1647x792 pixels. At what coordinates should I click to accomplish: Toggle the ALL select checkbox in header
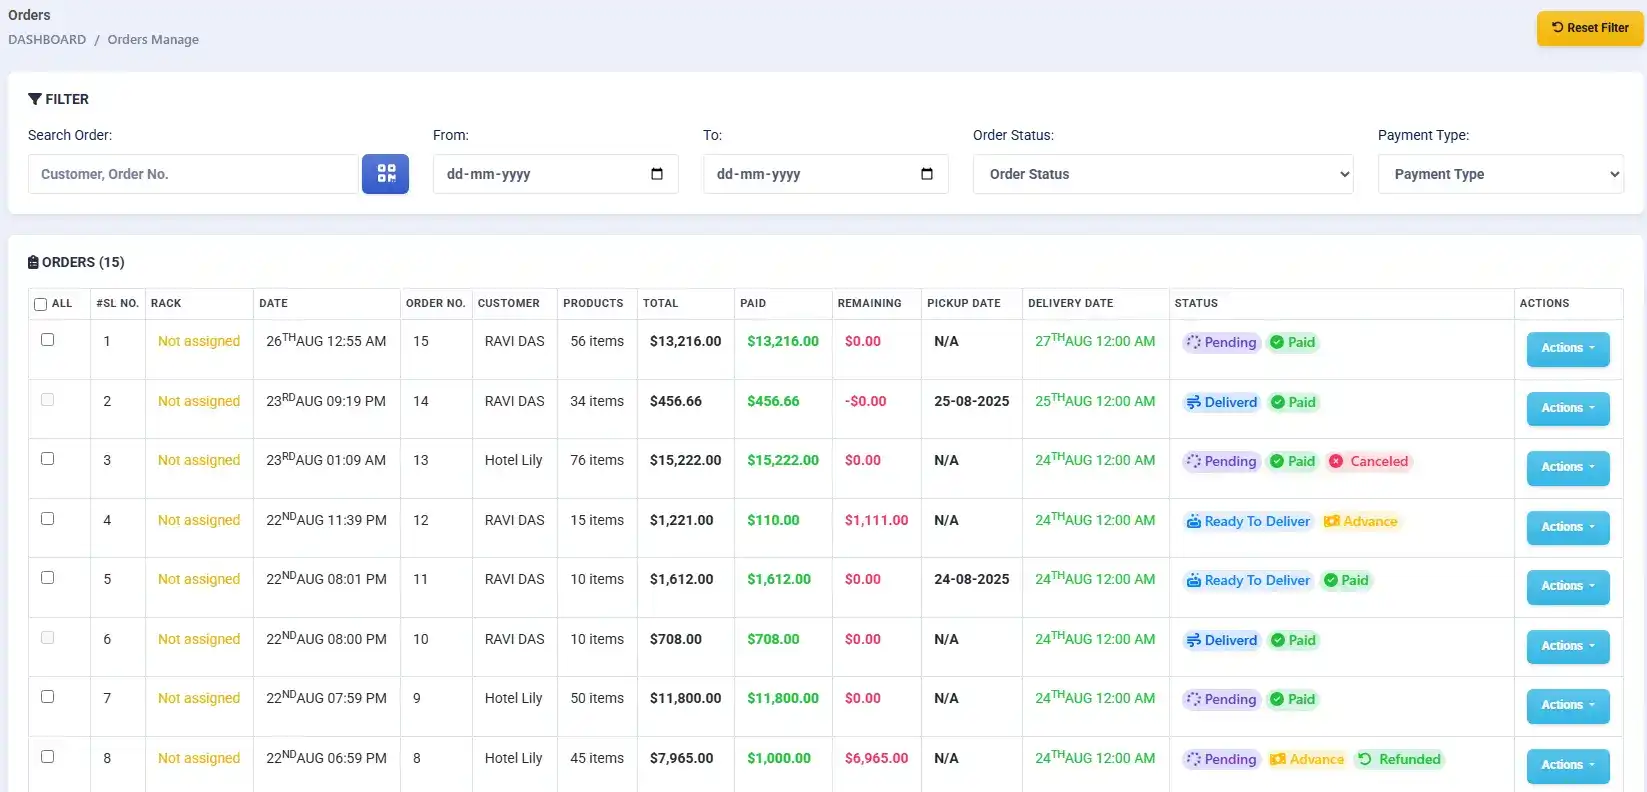tap(41, 304)
